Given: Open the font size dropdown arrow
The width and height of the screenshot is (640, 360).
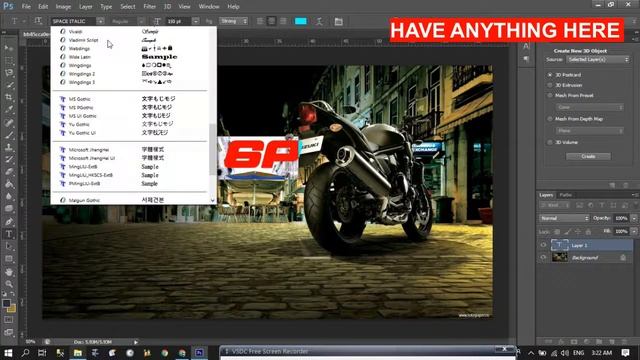Looking at the screenshot, I should coord(196,21).
